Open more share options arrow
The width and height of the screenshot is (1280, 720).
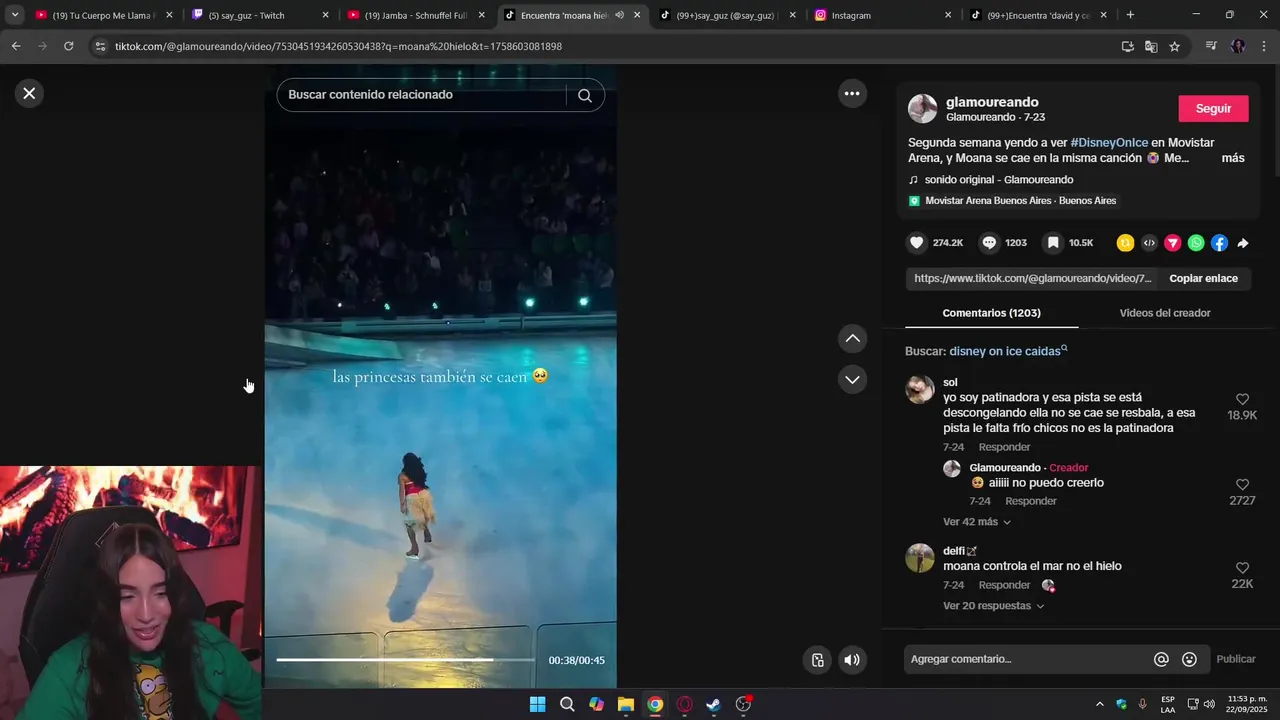click(x=1243, y=243)
